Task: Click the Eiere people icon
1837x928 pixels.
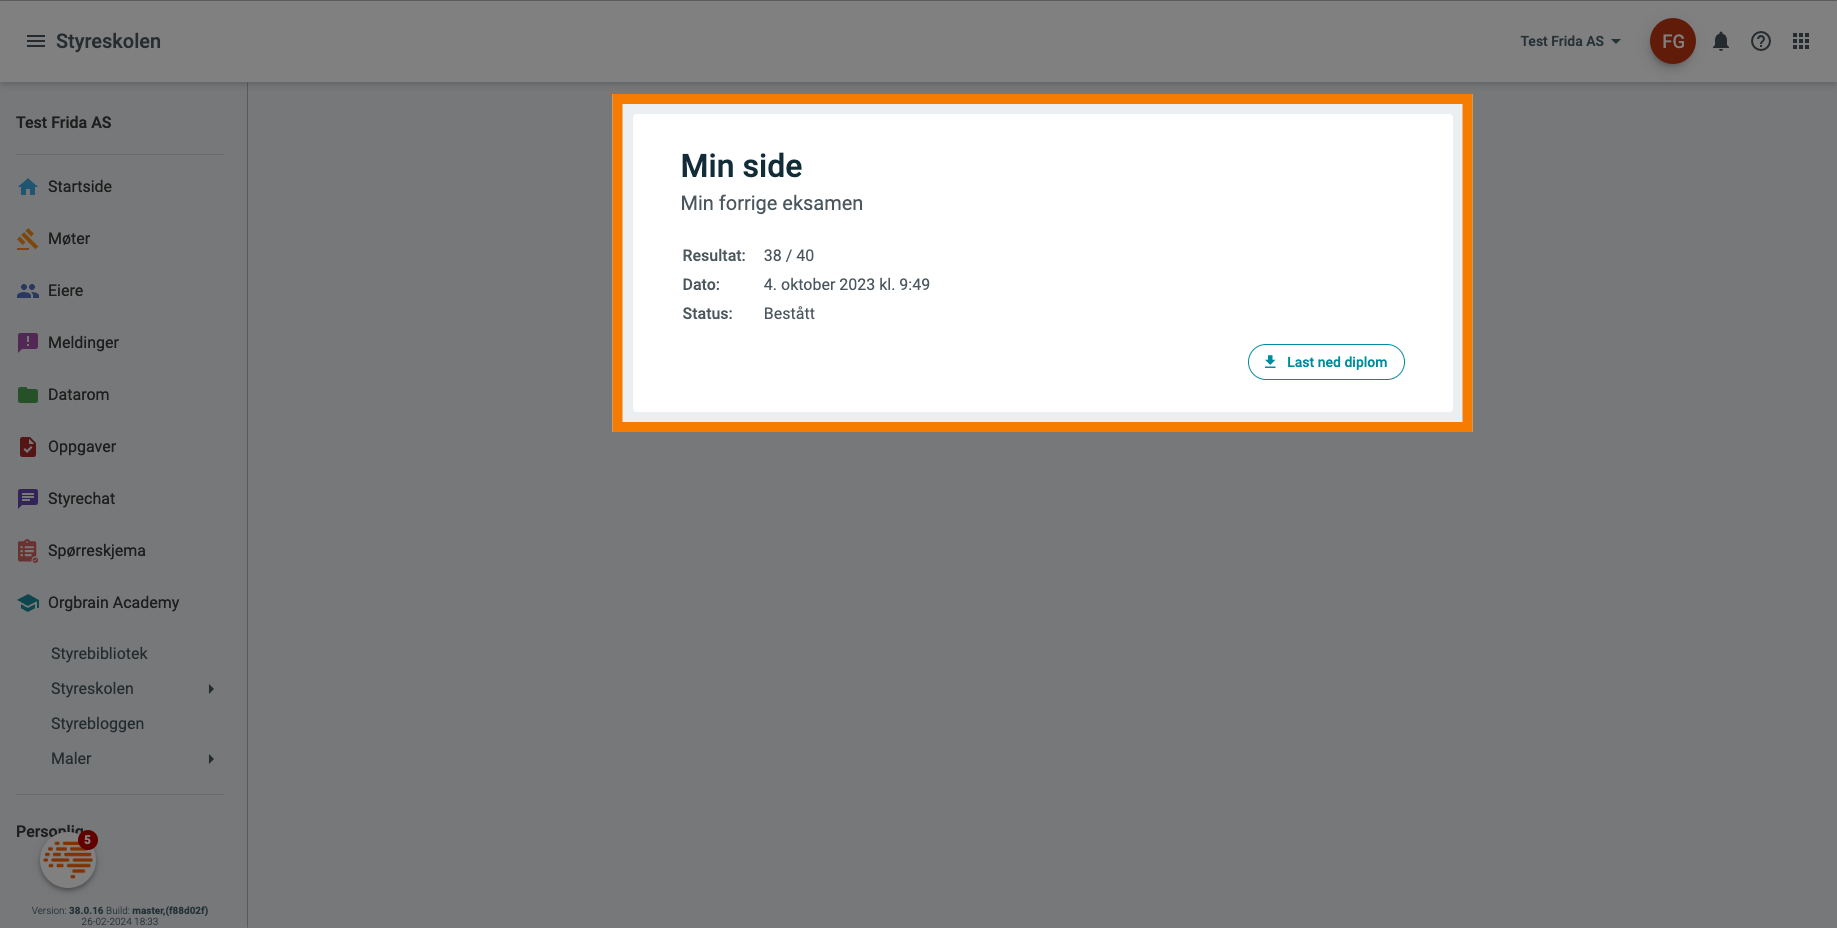Action: (28, 291)
